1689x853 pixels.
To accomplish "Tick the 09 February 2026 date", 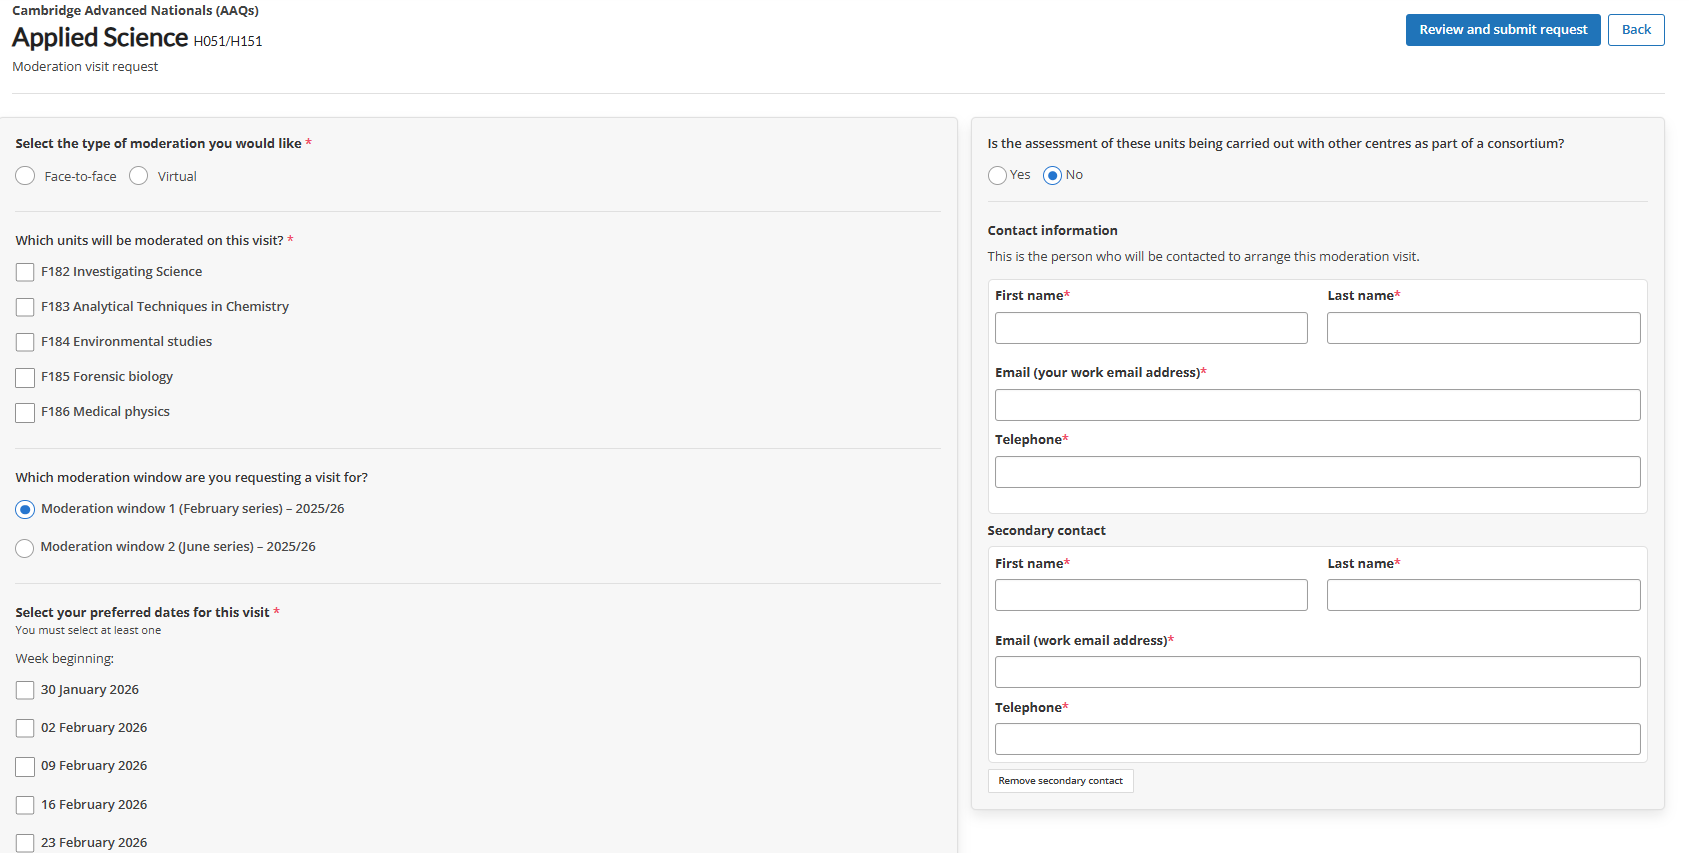I will 25,767.
